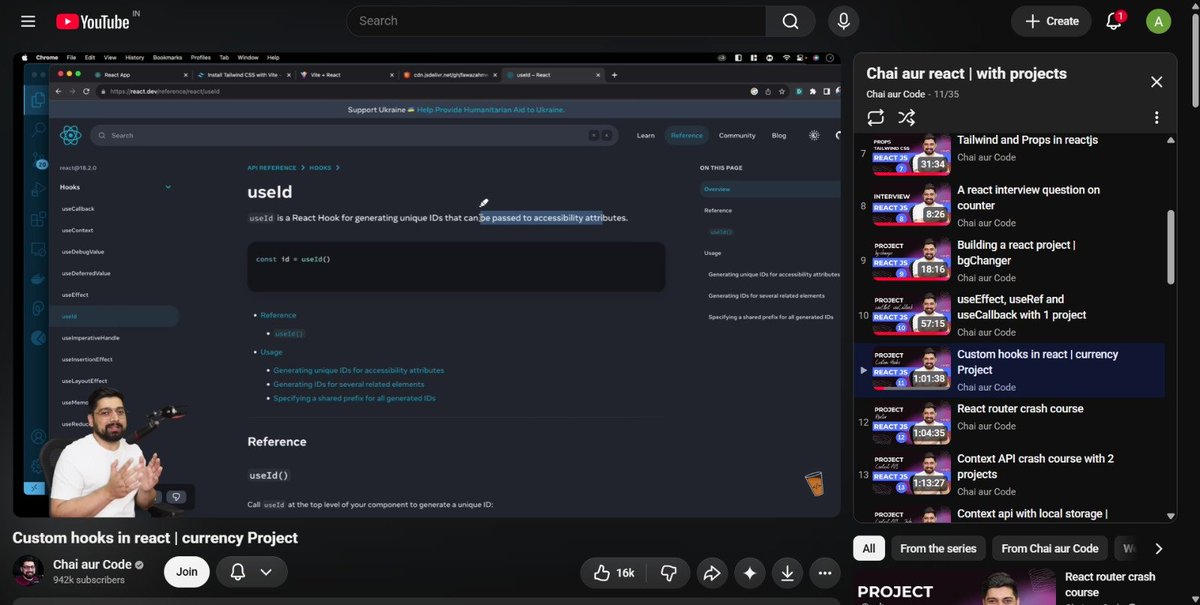Viewport: 1200px width, 605px height.
Task: Open playlist three-dot options menu
Action: pos(1156,117)
